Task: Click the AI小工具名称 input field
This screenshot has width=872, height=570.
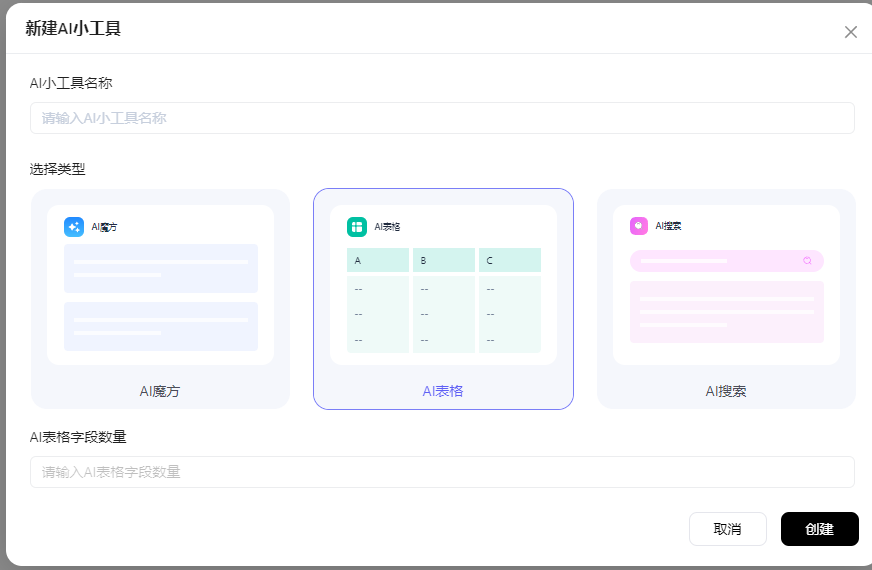Action: [x=442, y=118]
